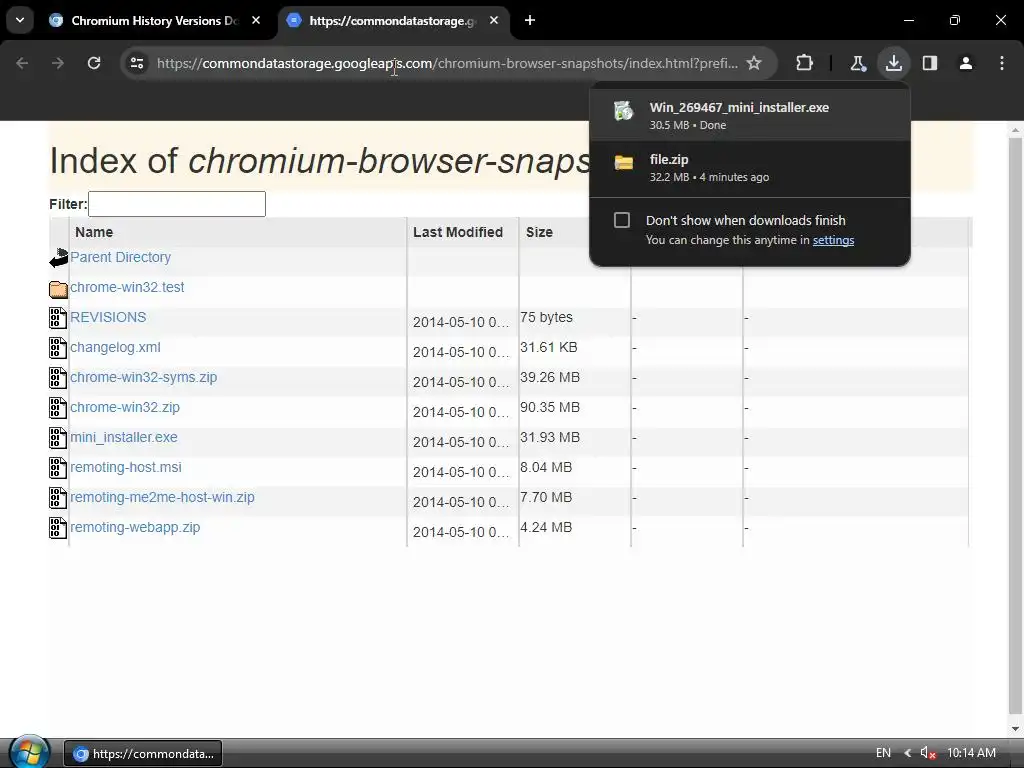Open the Windows Start button
Image resolution: width=1024 pixels, height=768 pixels.
pyautogui.click(x=28, y=751)
